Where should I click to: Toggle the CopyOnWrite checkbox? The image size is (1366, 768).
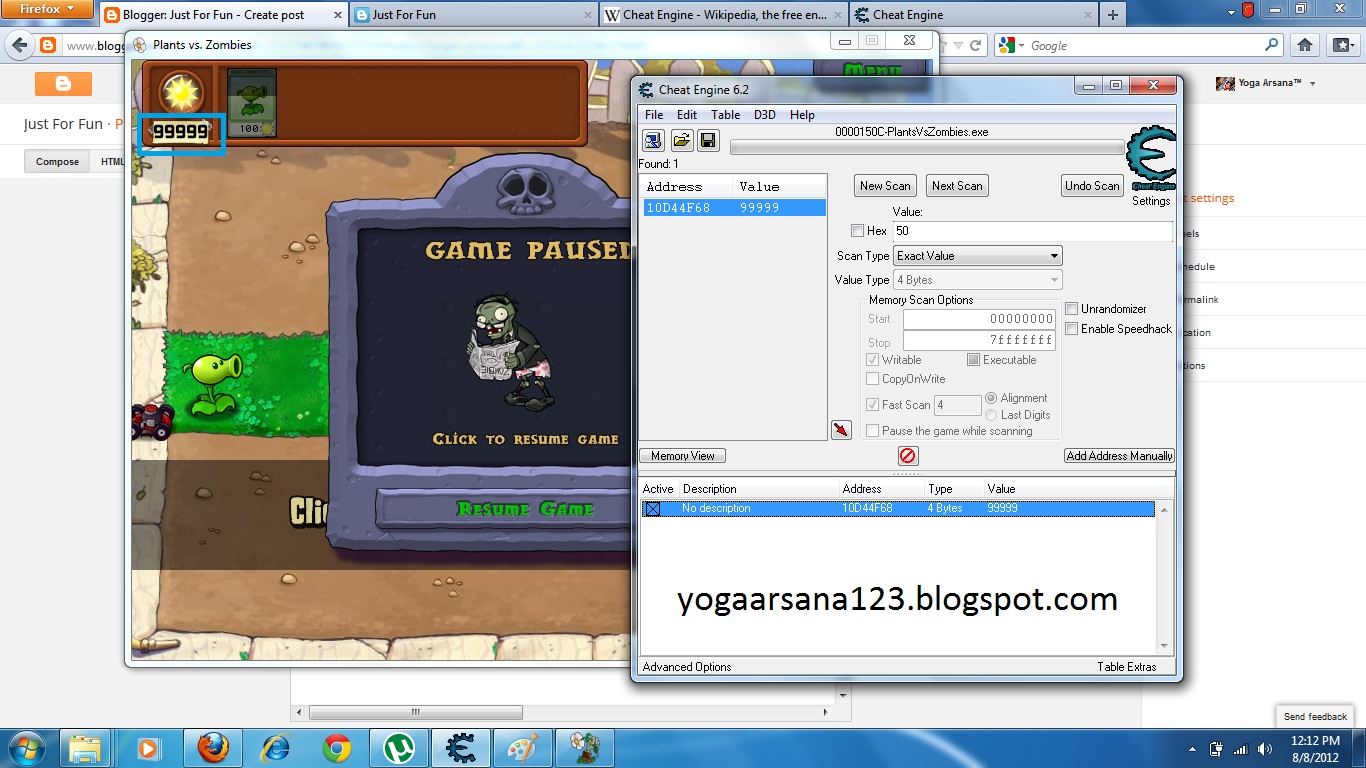point(872,379)
